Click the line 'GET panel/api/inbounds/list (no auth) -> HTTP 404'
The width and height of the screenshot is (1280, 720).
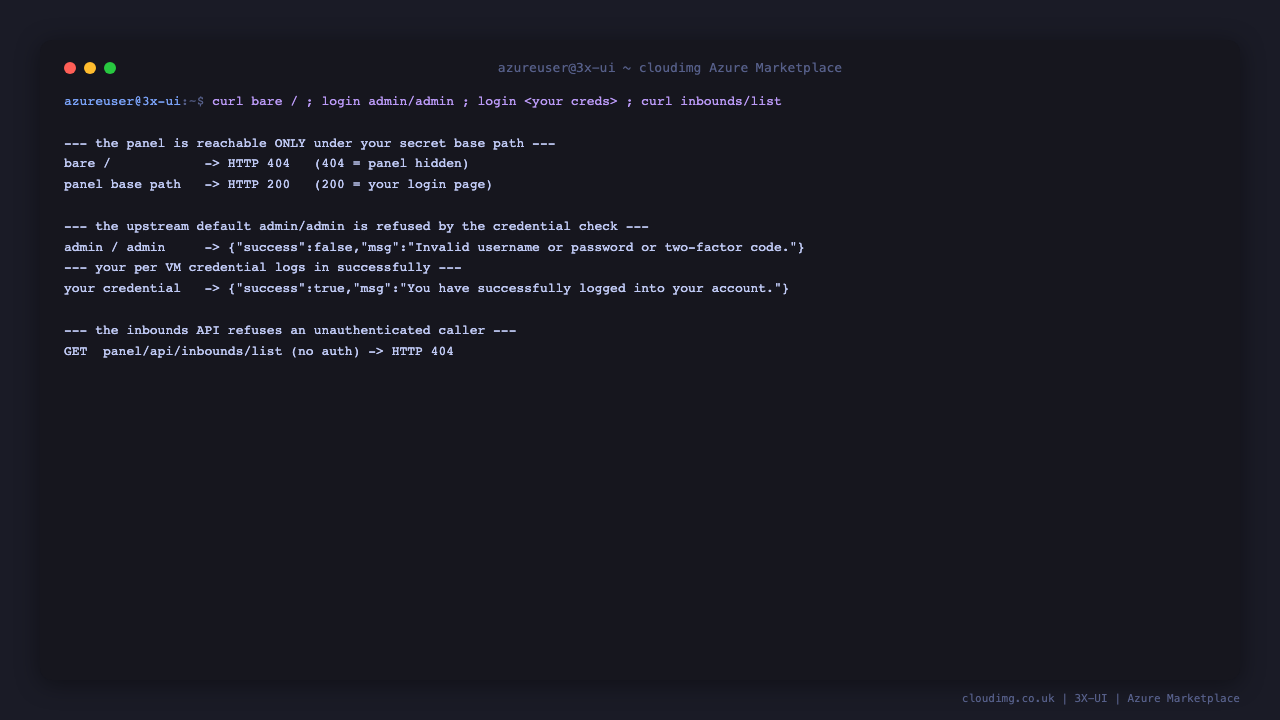pyautogui.click(x=259, y=351)
